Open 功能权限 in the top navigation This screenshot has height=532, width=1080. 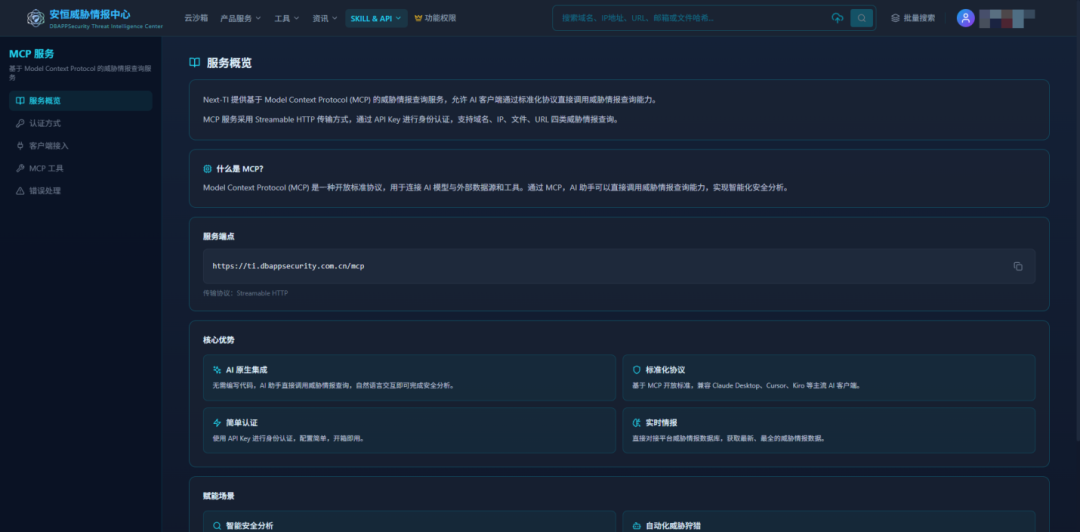440,18
